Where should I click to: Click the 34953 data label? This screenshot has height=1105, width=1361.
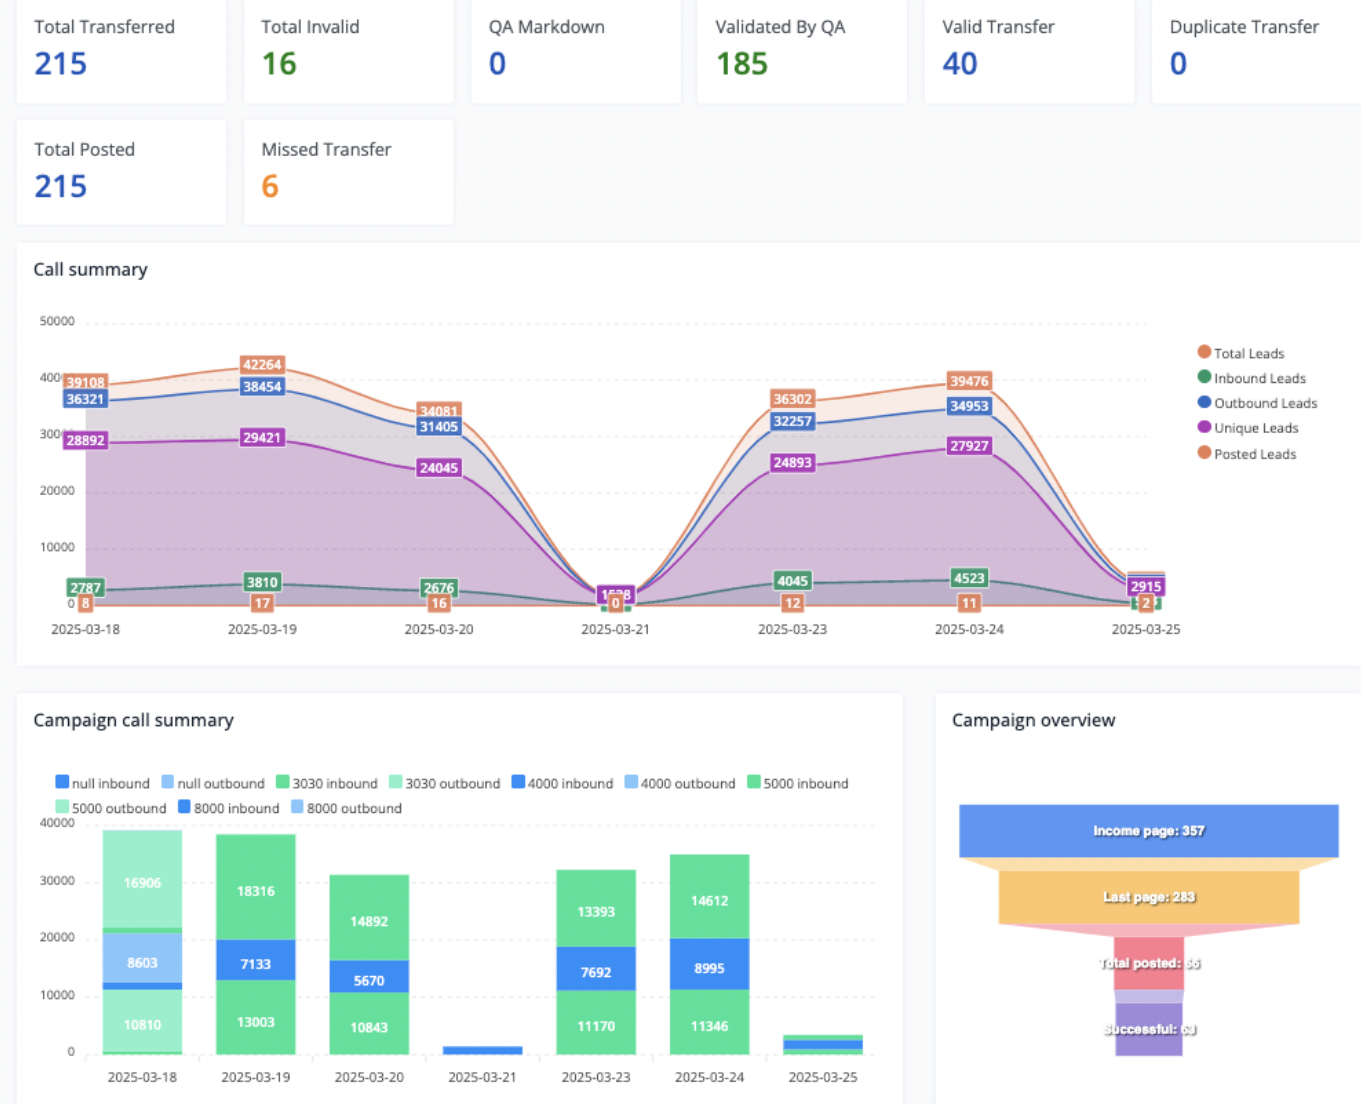(x=969, y=406)
